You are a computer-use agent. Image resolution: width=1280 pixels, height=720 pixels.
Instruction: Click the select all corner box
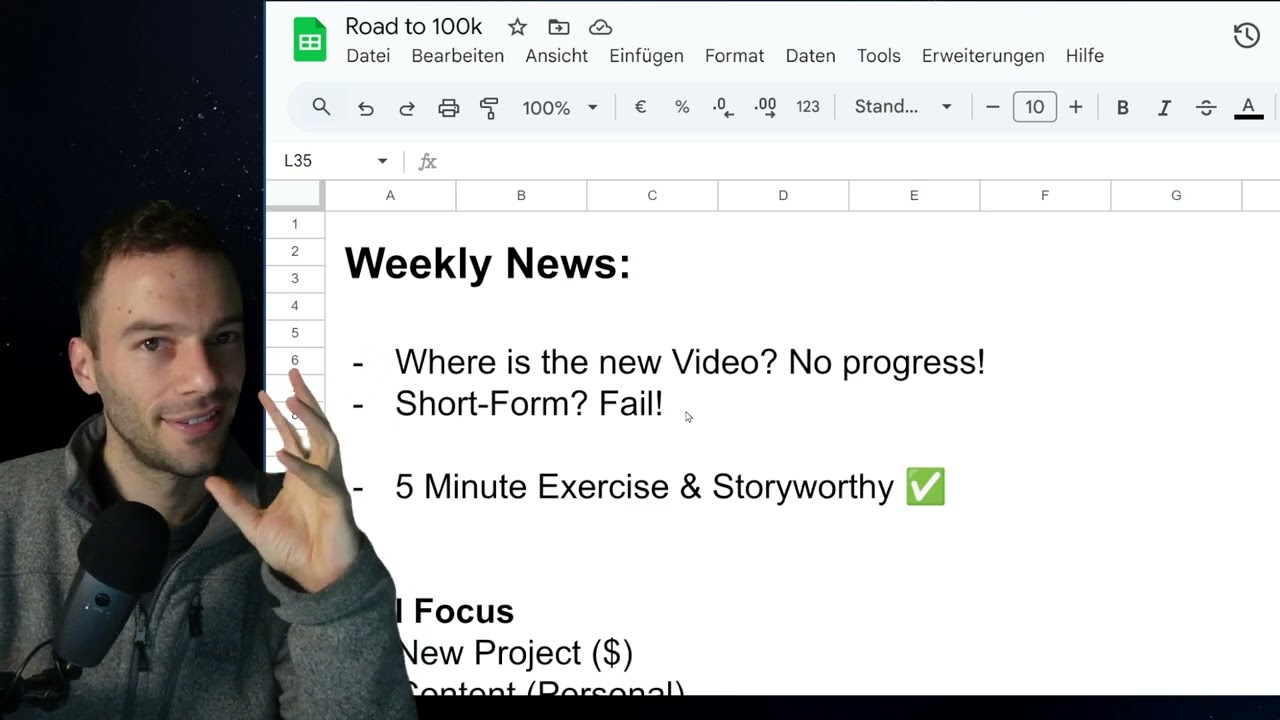coord(295,196)
